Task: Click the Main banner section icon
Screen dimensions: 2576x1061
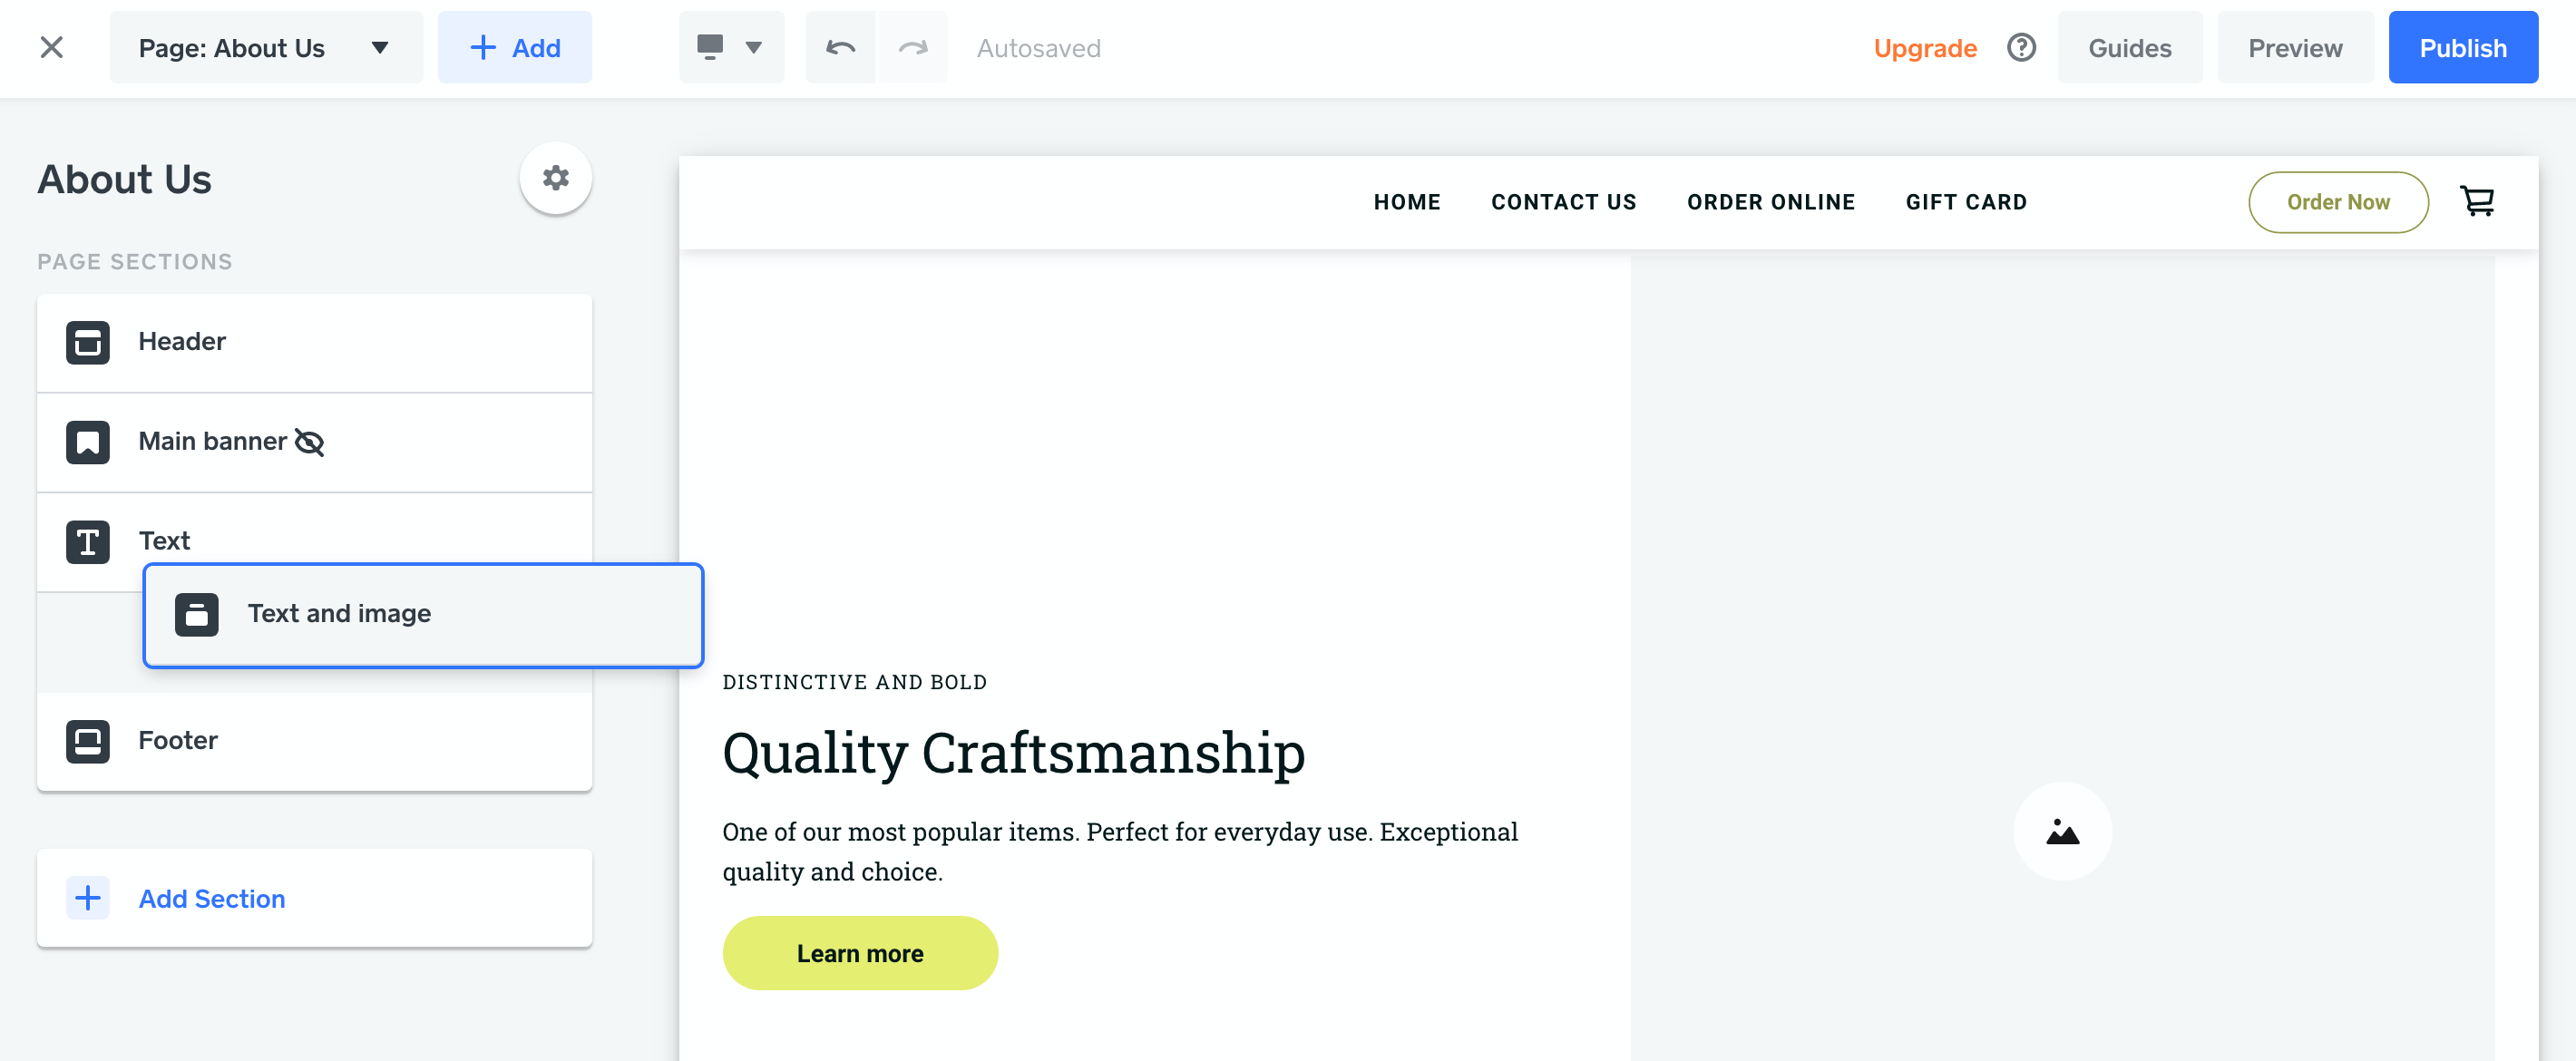Action: 88,441
